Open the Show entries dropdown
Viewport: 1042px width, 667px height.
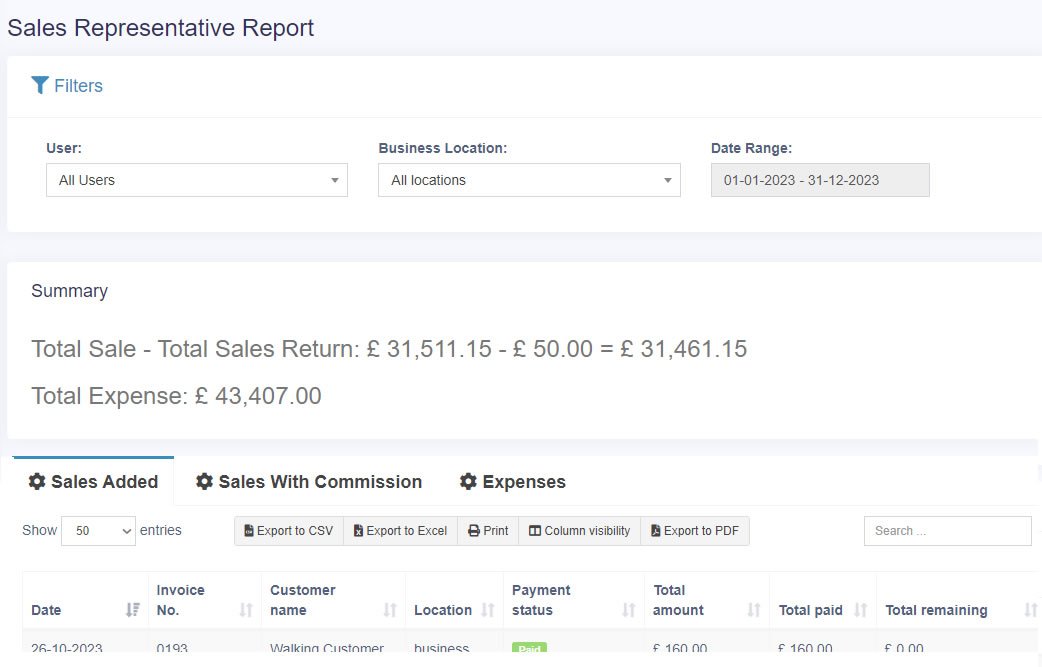point(97,531)
